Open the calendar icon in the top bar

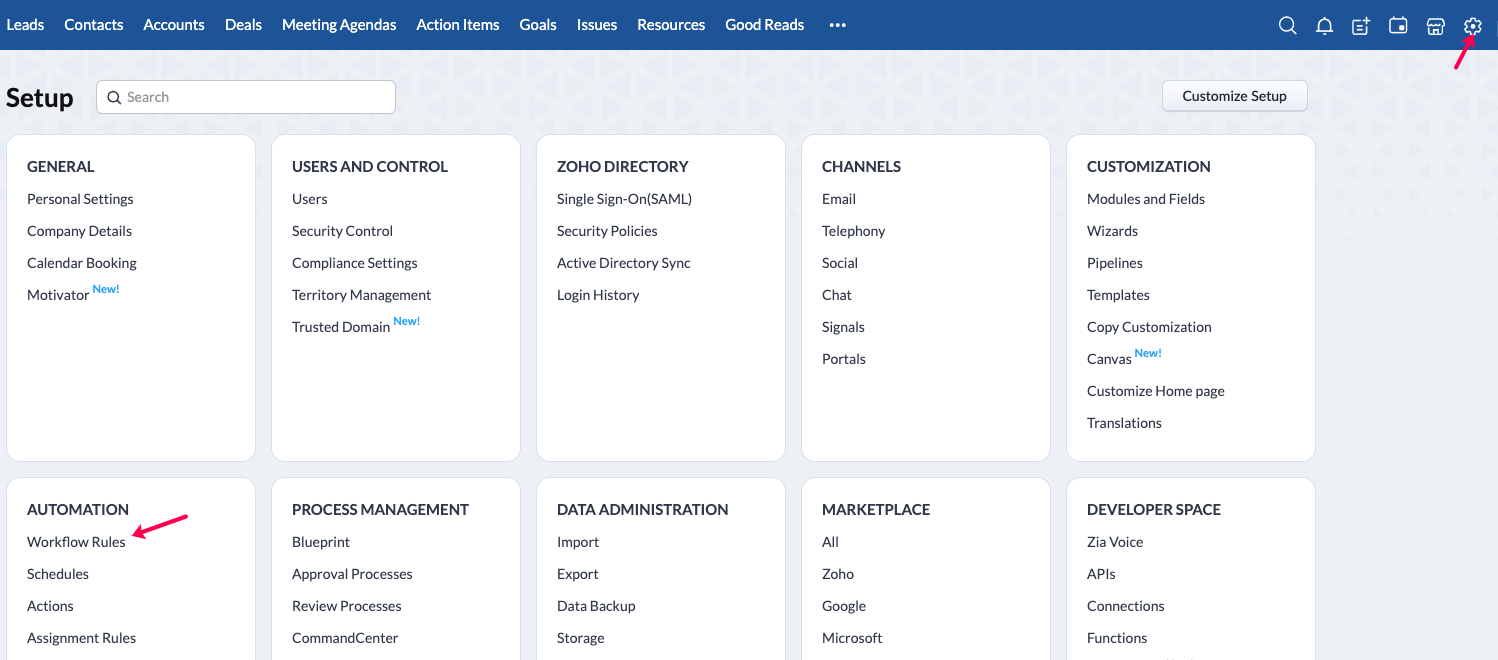click(x=1398, y=26)
